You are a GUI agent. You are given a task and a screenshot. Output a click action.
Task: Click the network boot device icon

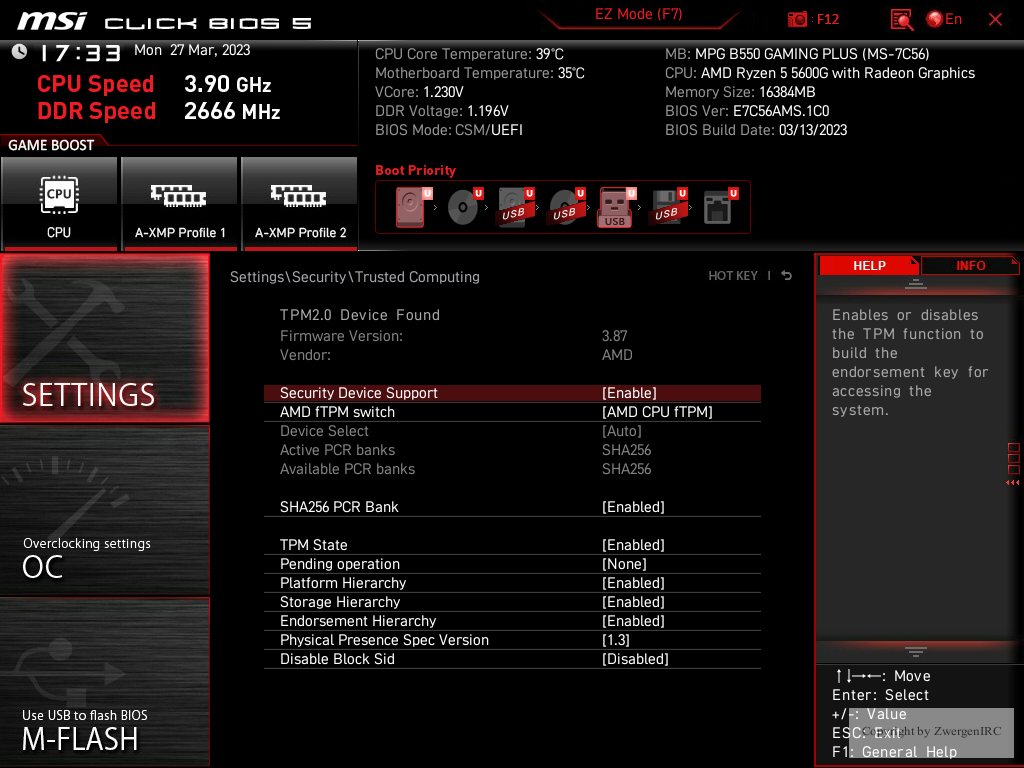click(717, 207)
